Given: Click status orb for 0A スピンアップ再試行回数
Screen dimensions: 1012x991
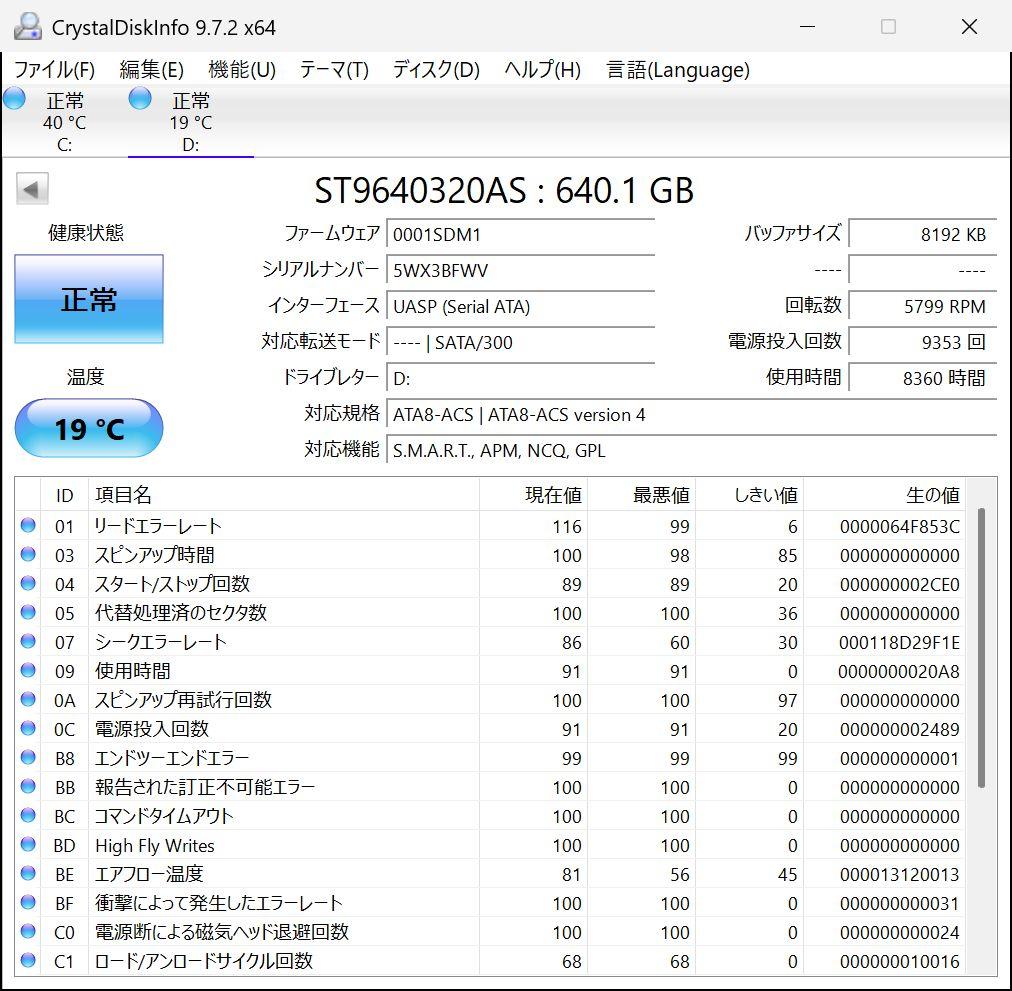Looking at the screenshot, I should pyautogui.click(x=28, y=699).
